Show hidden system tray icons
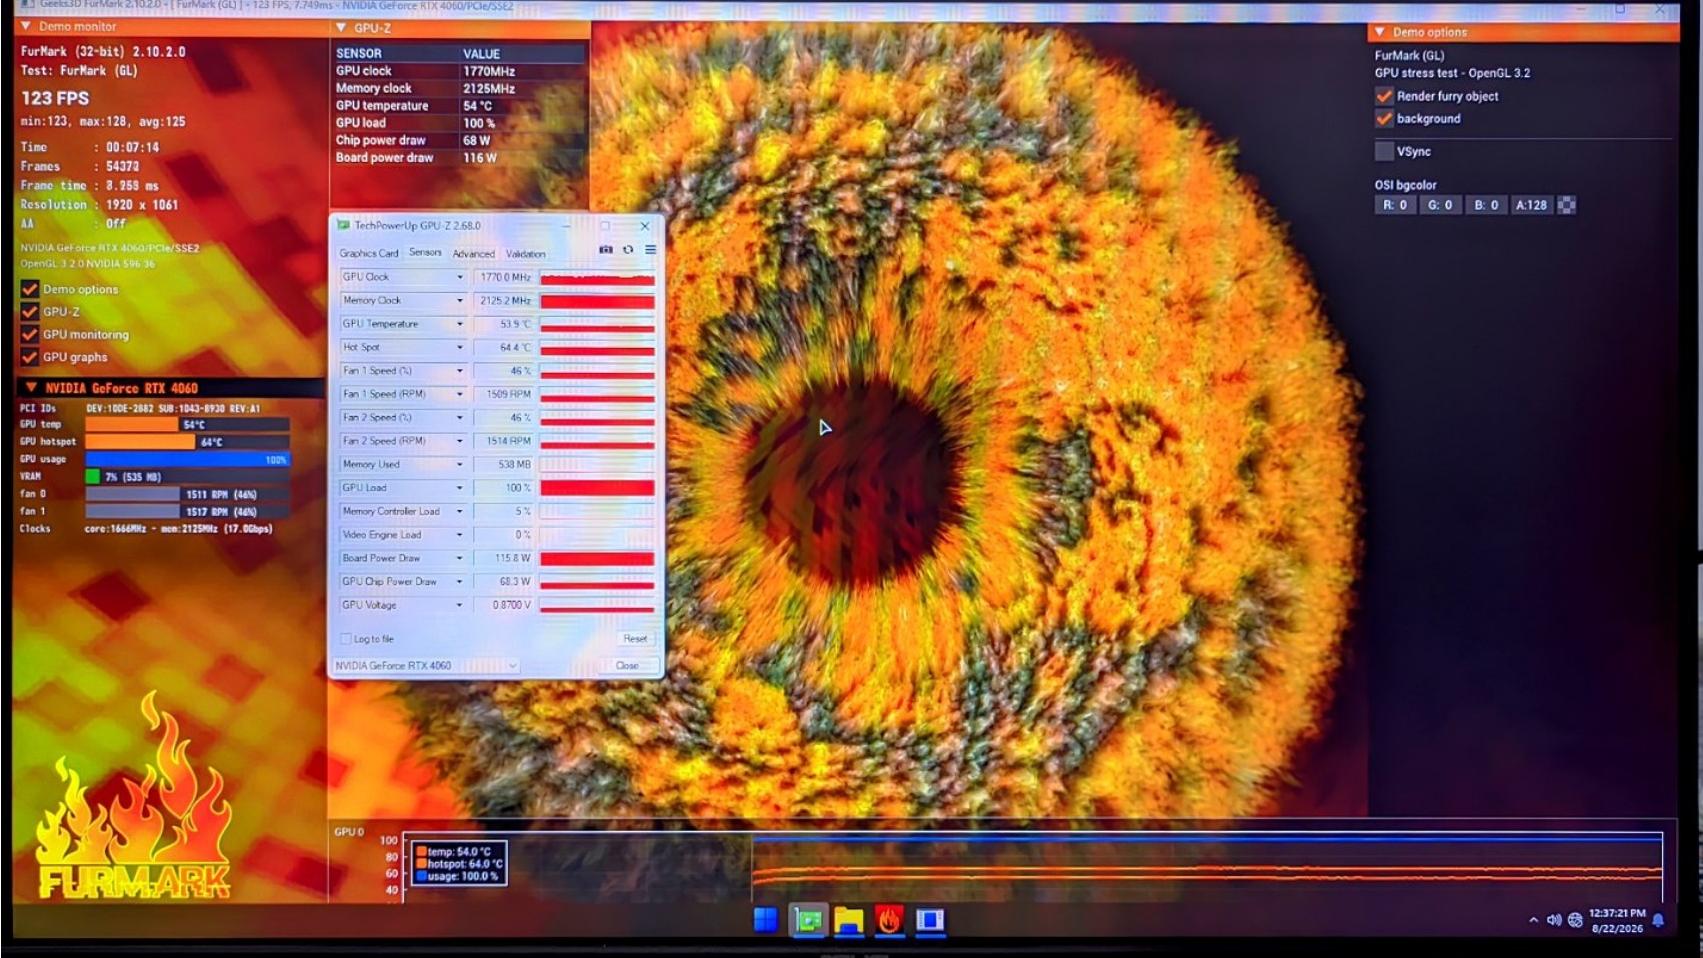Image resolution: width=1703 pixels, height=958 pixels. pyautogui.click(x=1533, y=920)
